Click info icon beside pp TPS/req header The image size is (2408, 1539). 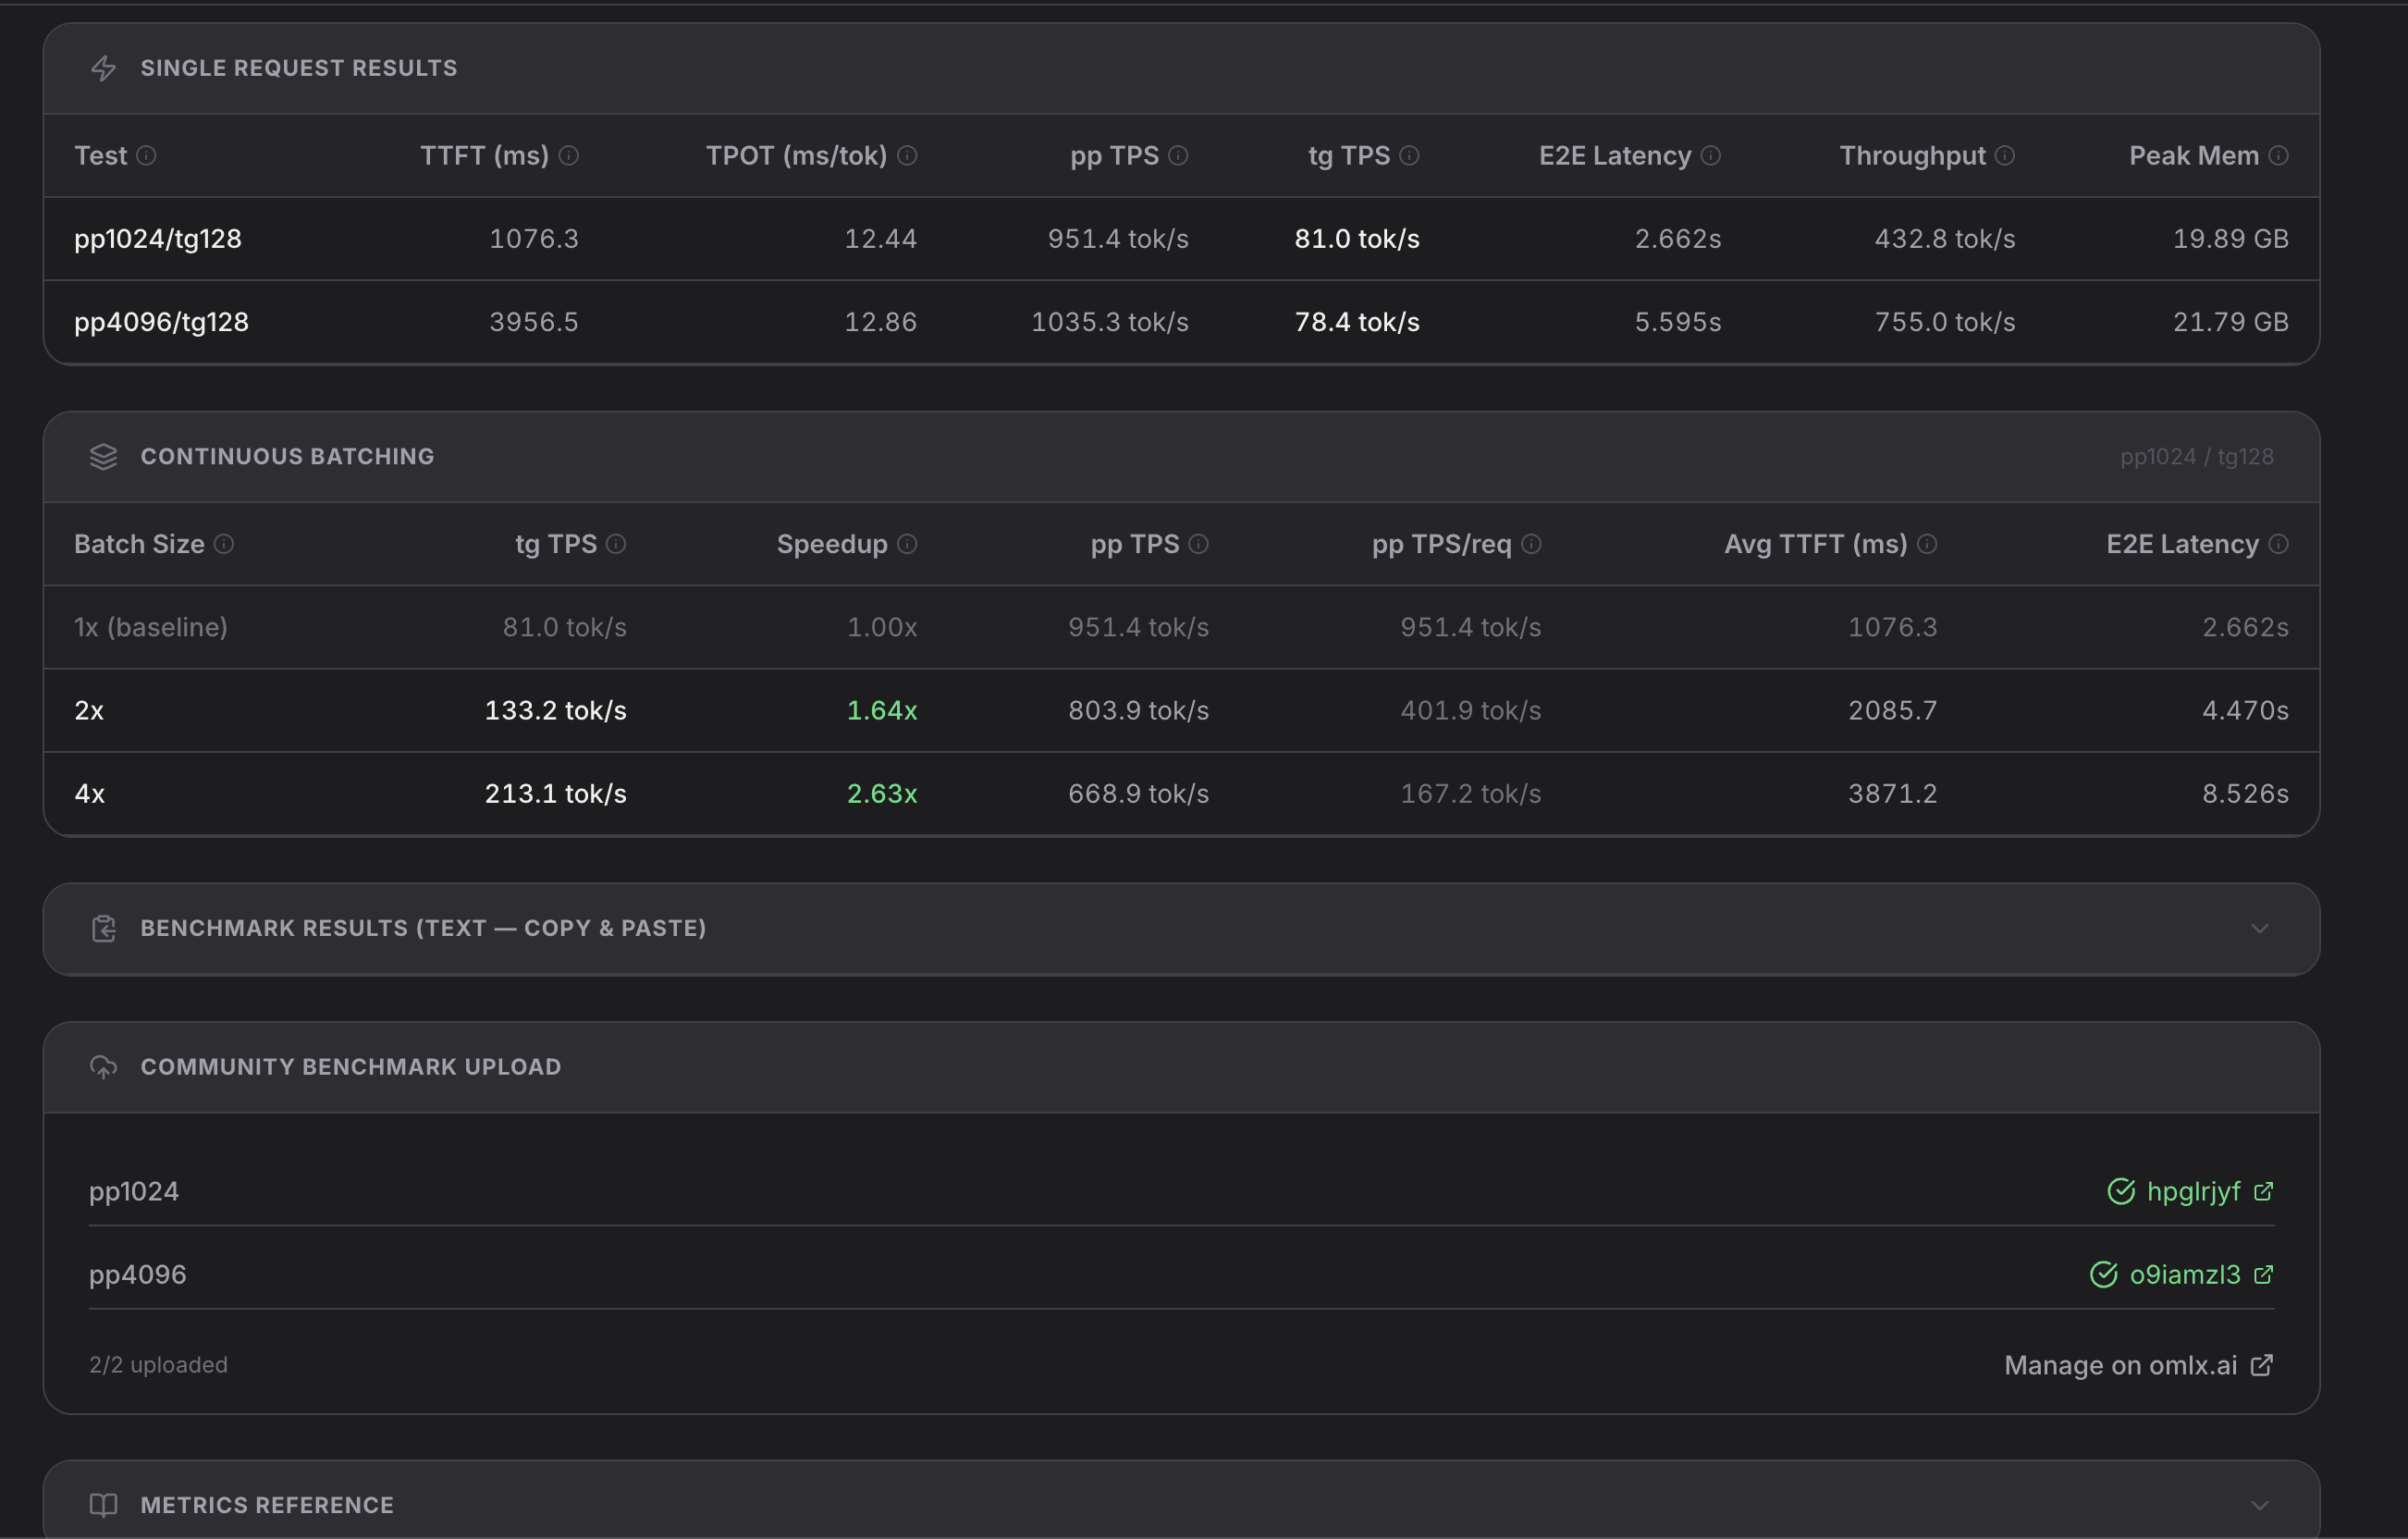(1531, 544)
